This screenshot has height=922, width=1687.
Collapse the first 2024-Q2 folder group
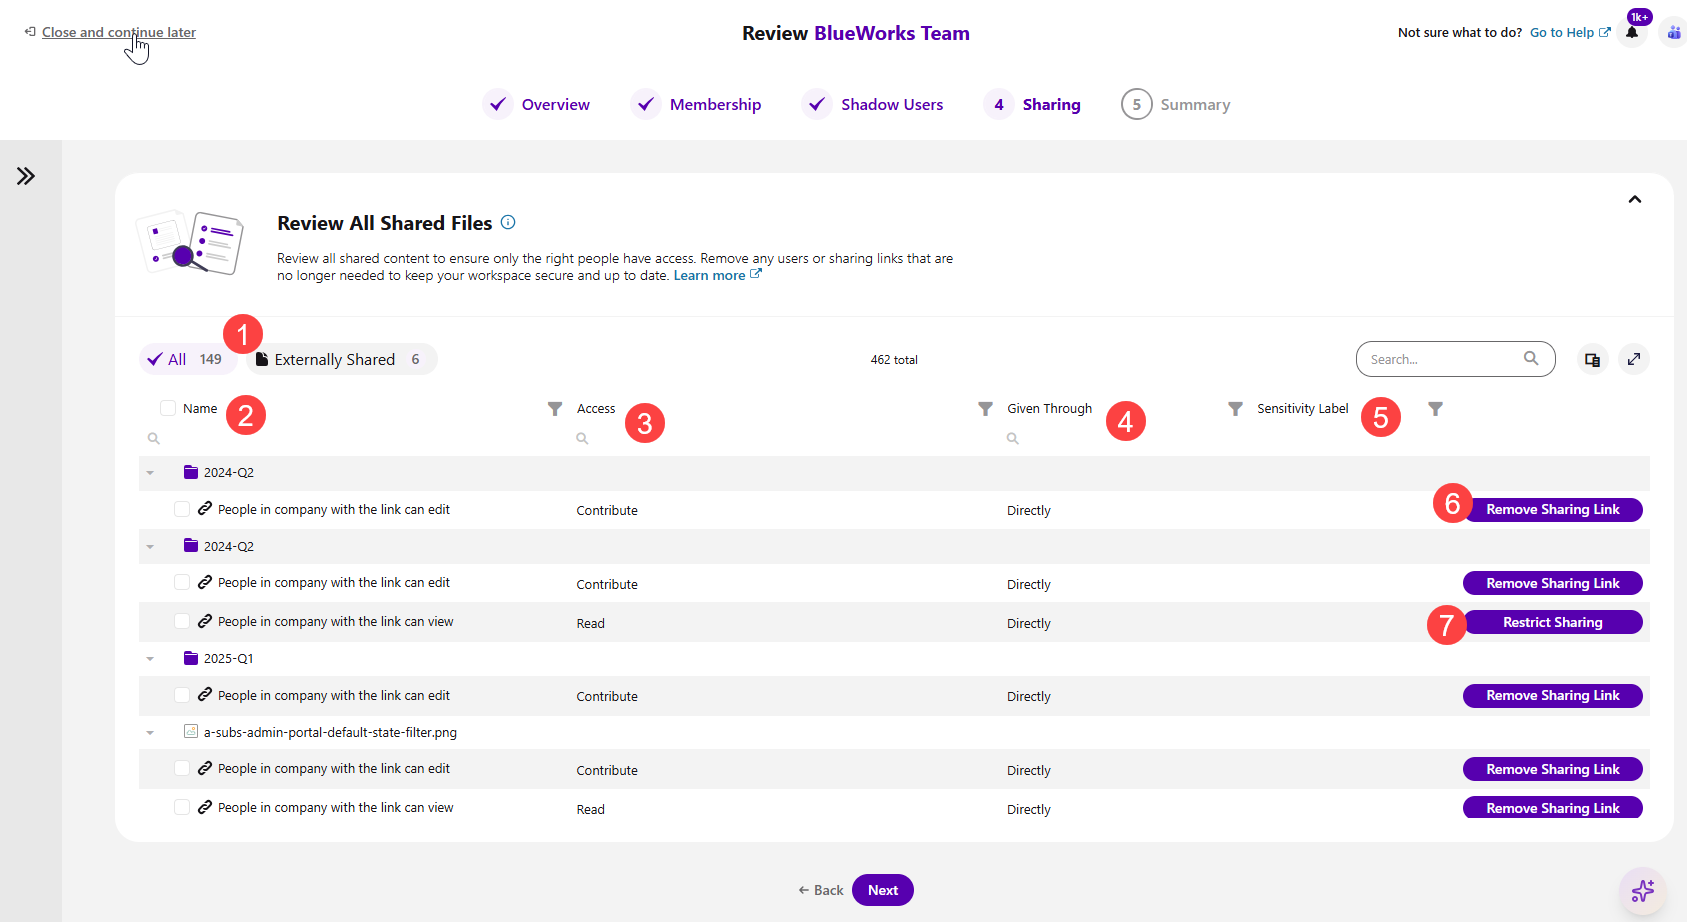pos(150,473)
